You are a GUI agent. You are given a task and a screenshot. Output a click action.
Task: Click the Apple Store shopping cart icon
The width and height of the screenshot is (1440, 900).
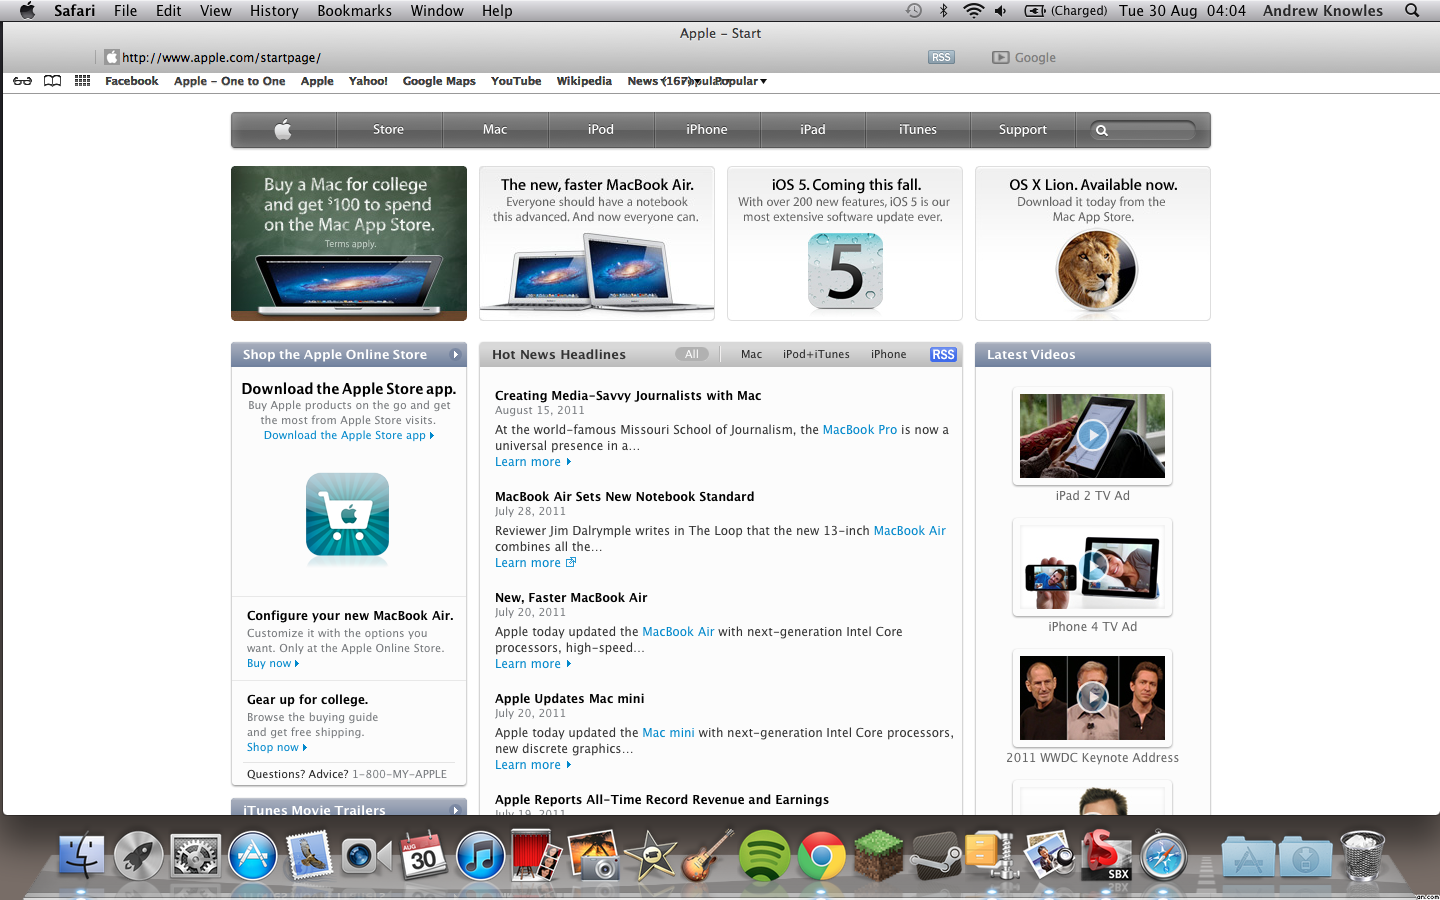pos(348,514)
